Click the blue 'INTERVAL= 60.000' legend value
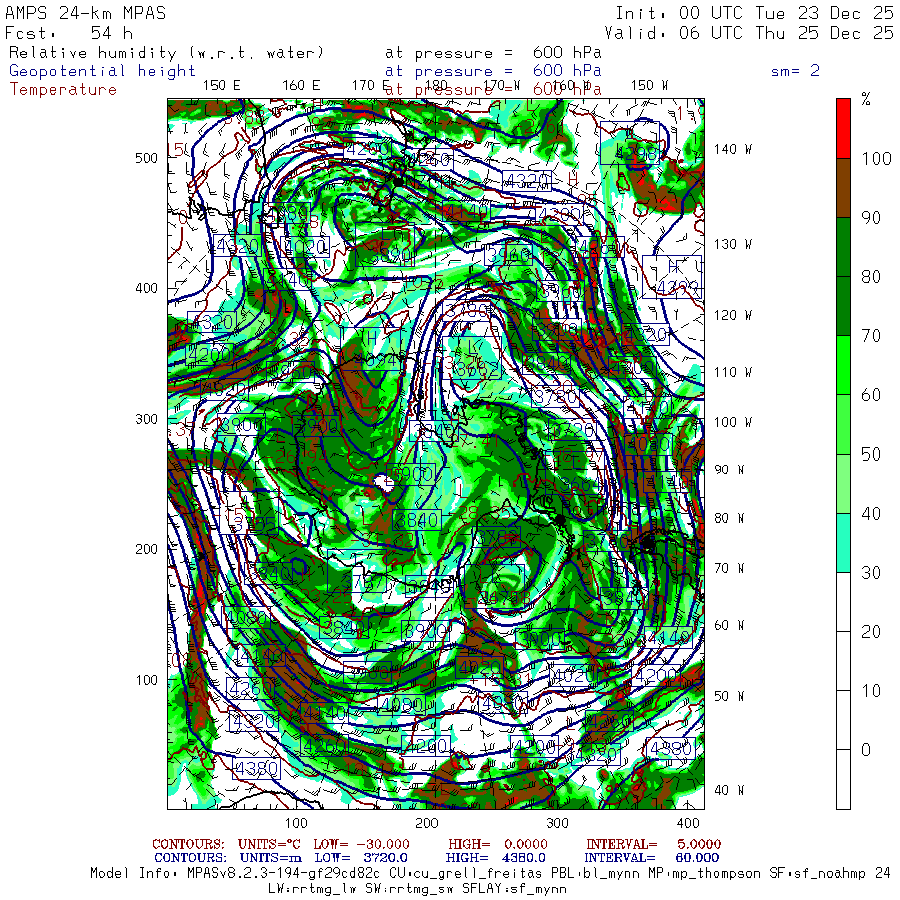The height and width of the screenshot is (900, 900). click(653, 858)
